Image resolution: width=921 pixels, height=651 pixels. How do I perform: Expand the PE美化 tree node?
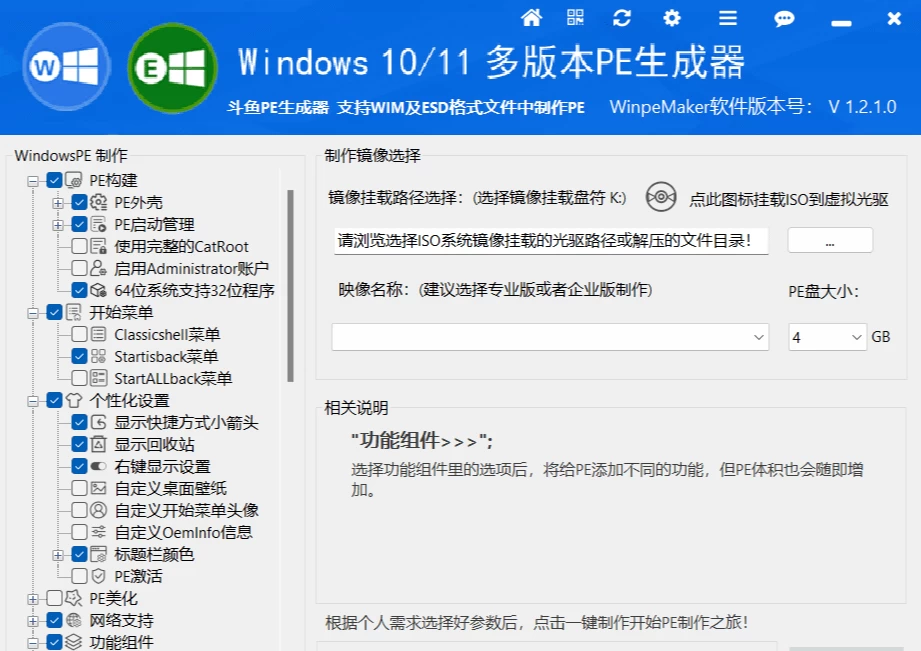point(33,599)
